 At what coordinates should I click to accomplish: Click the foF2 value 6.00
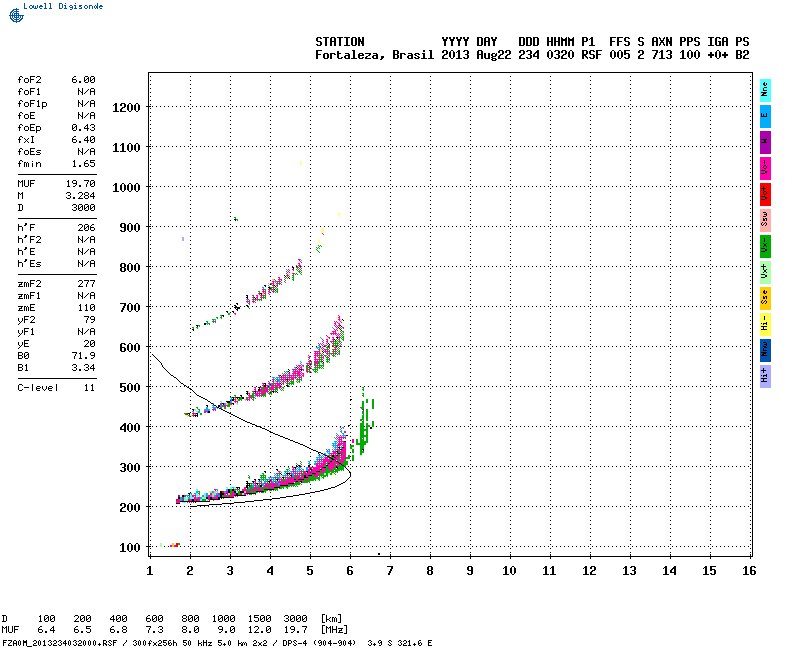click(x=83, y=80)
